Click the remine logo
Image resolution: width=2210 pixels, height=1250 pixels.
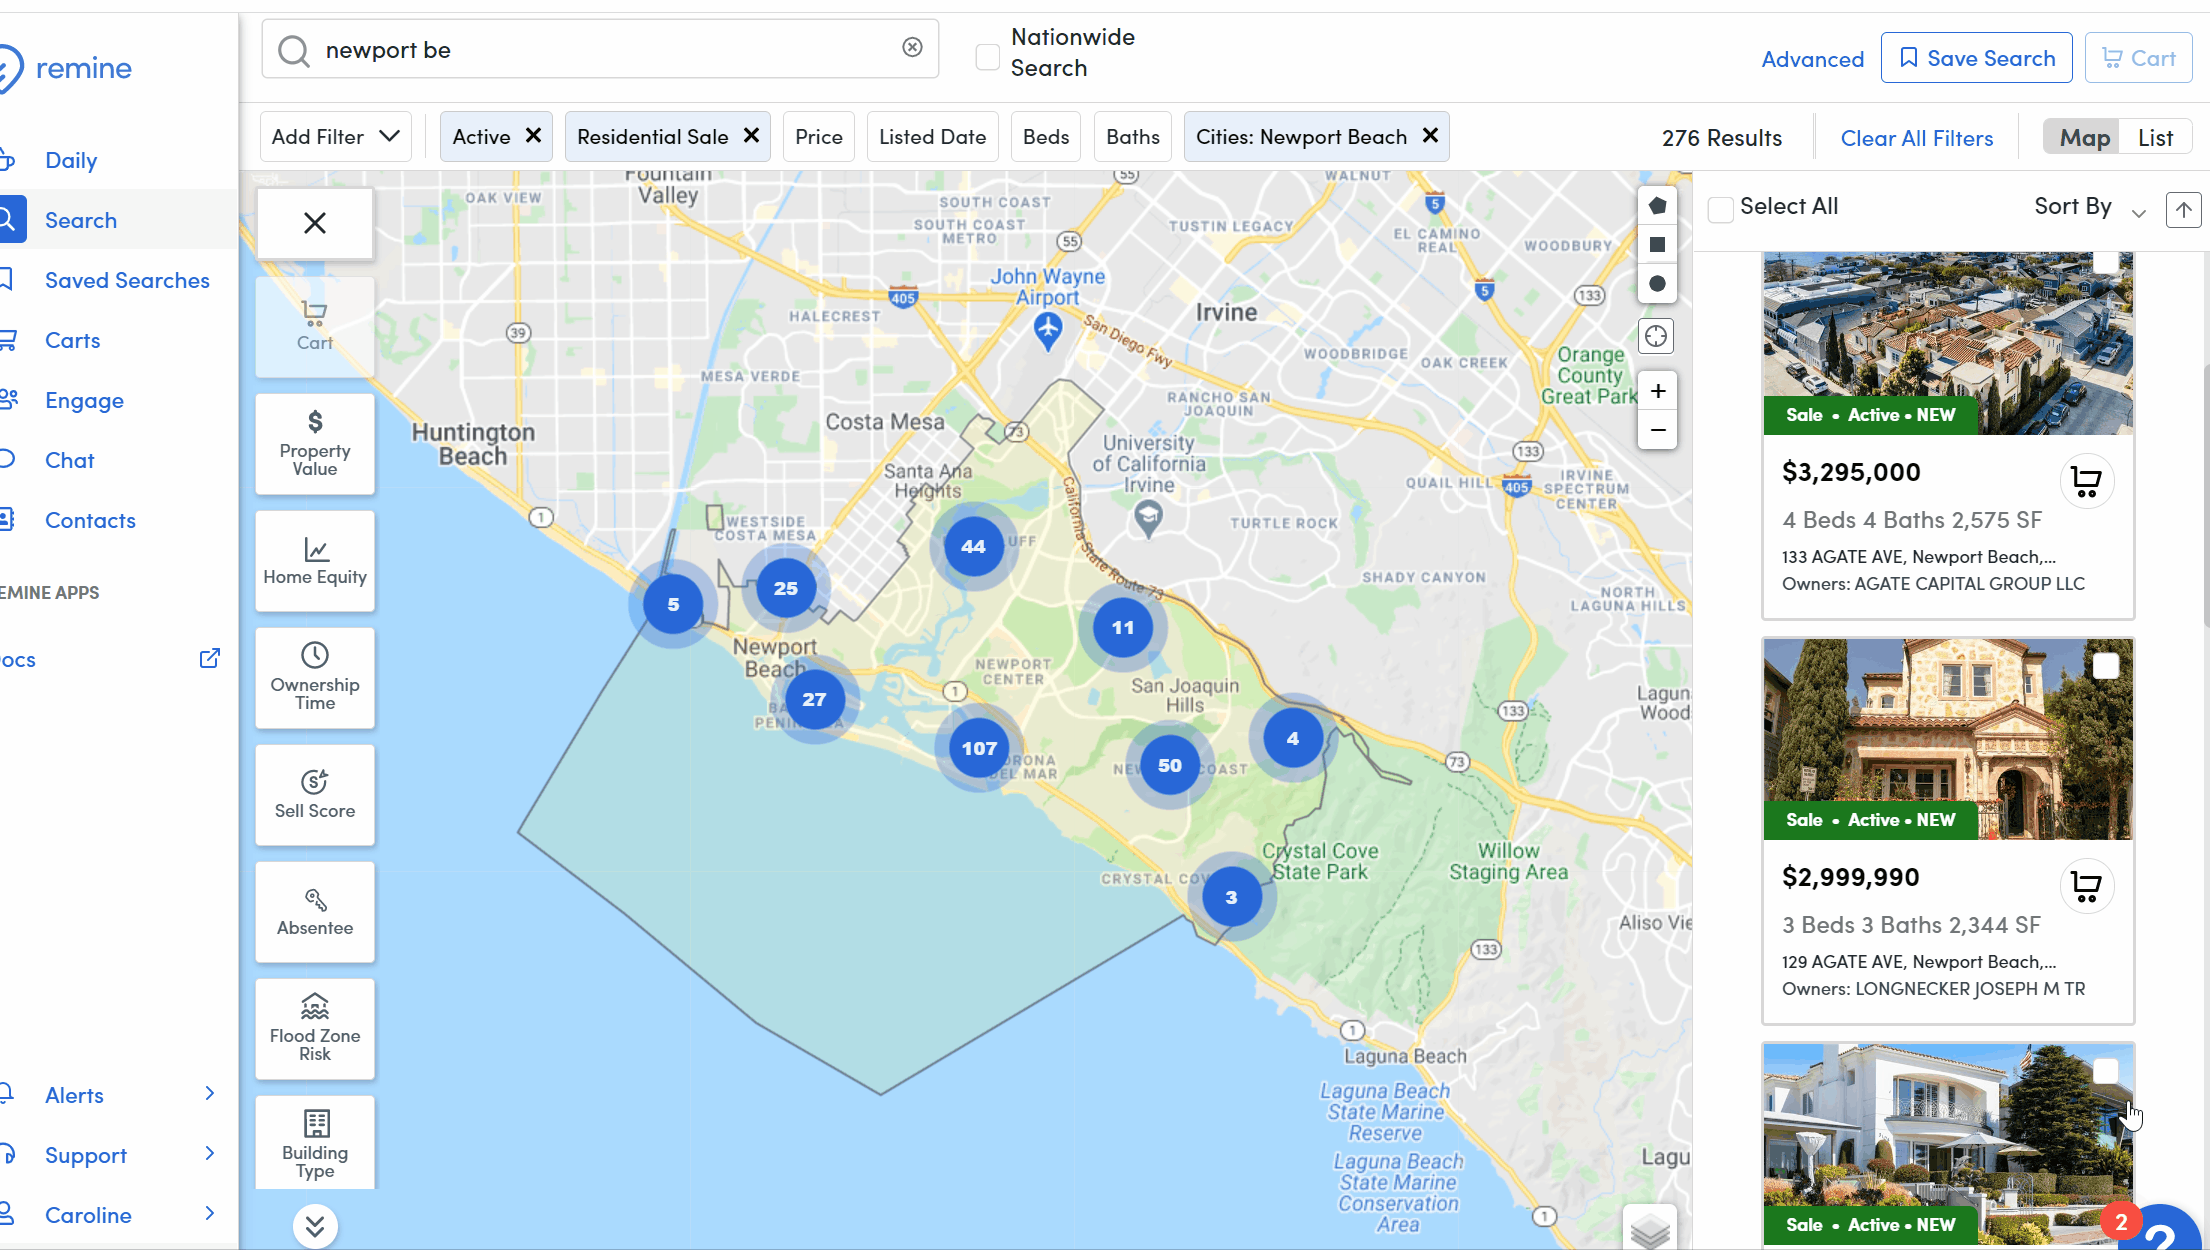click(66, 68)
